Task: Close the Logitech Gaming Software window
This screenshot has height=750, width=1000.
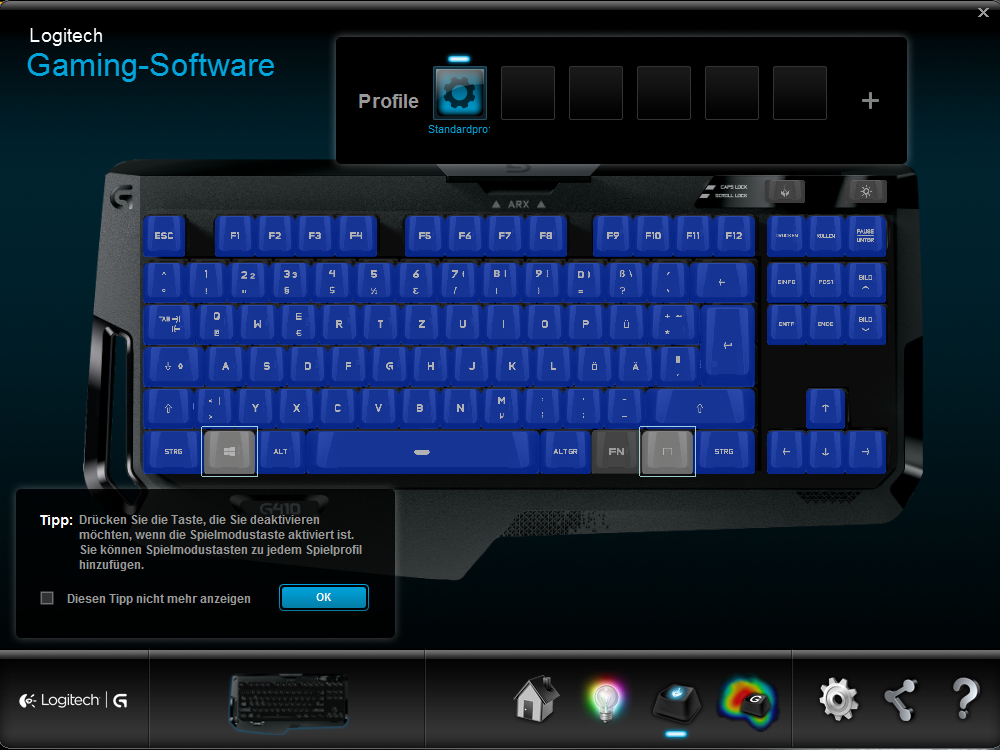Action: pyautogui.click(x=983, y=12)
